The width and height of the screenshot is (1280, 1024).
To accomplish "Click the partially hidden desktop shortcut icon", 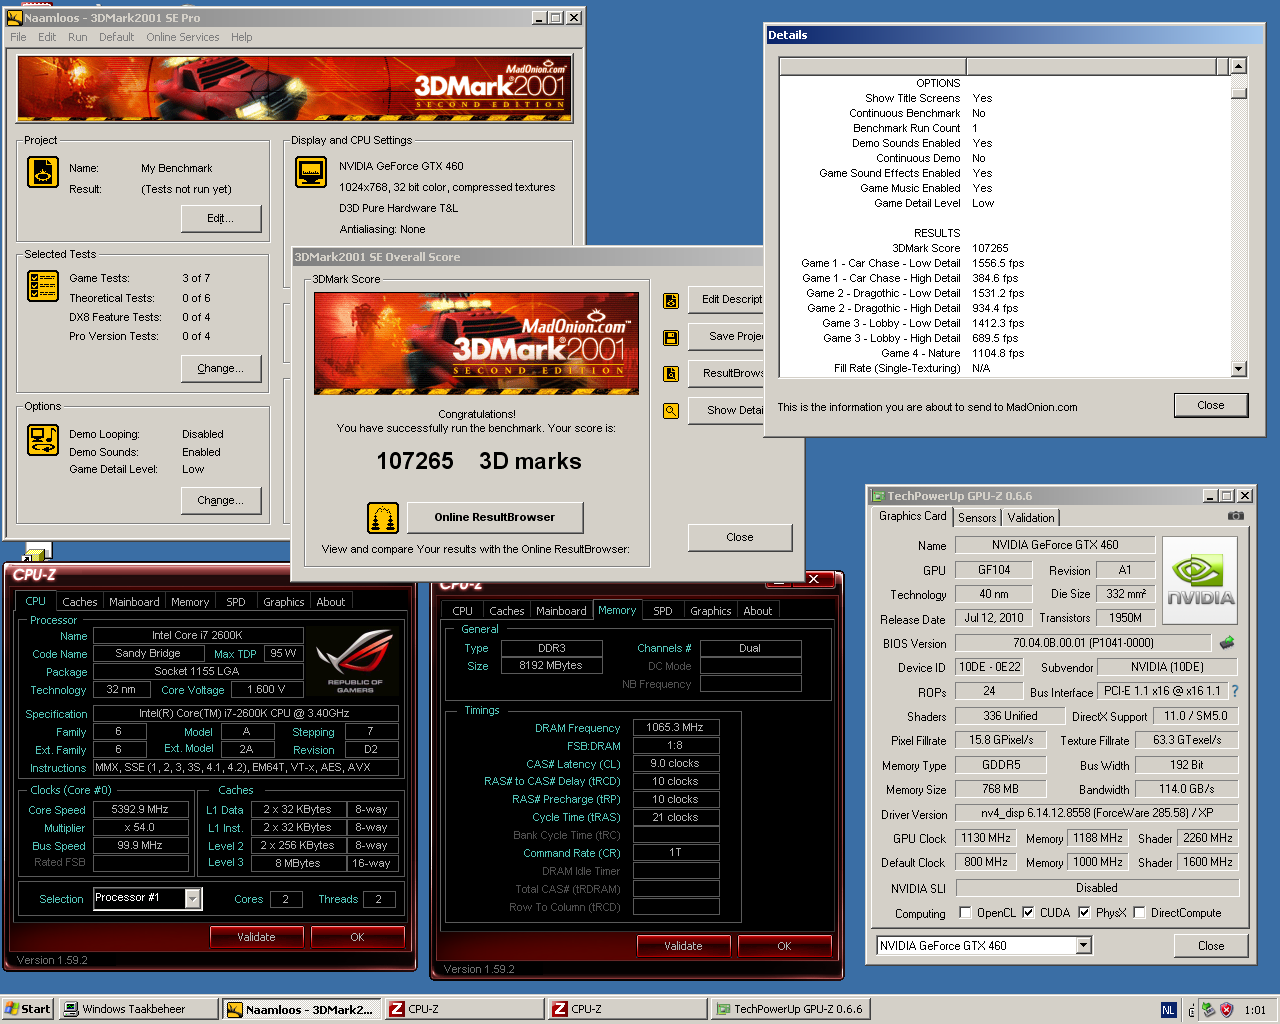I will 37,551.
